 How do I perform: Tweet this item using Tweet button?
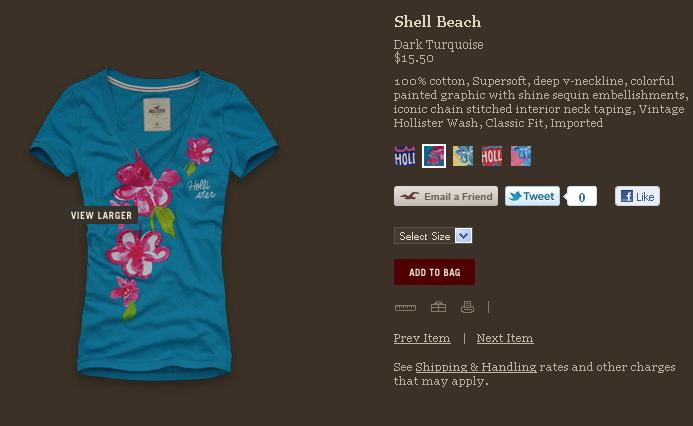pos(532,196)
